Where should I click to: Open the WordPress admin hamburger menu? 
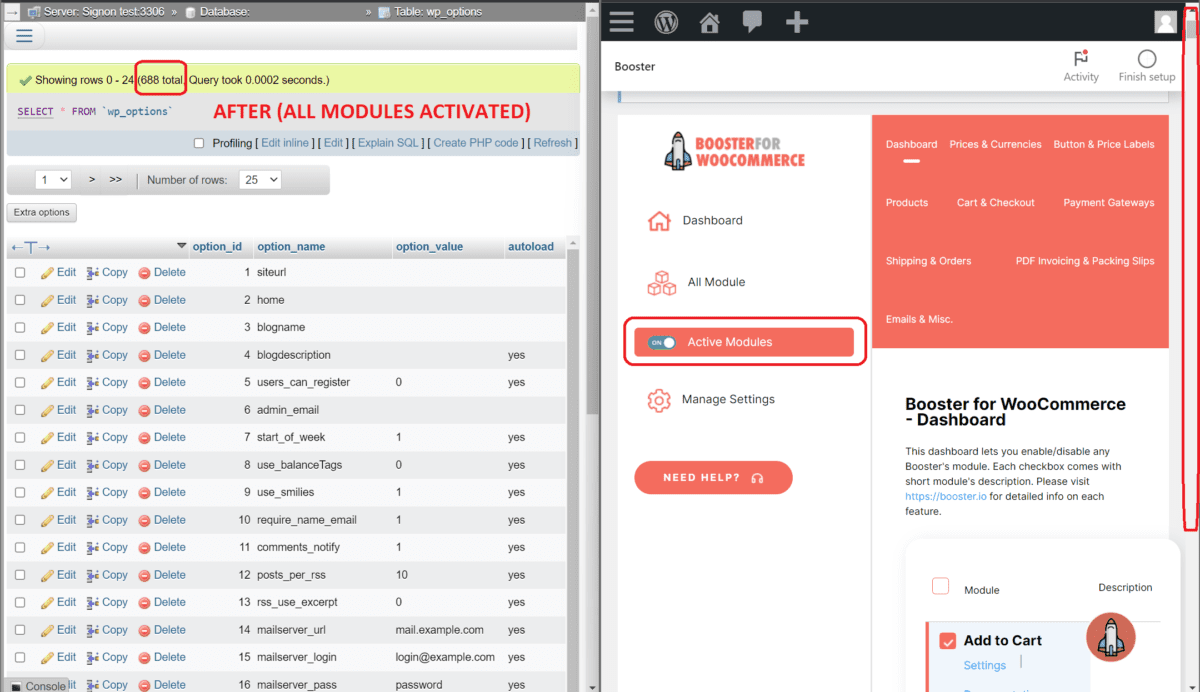[622, 21]
